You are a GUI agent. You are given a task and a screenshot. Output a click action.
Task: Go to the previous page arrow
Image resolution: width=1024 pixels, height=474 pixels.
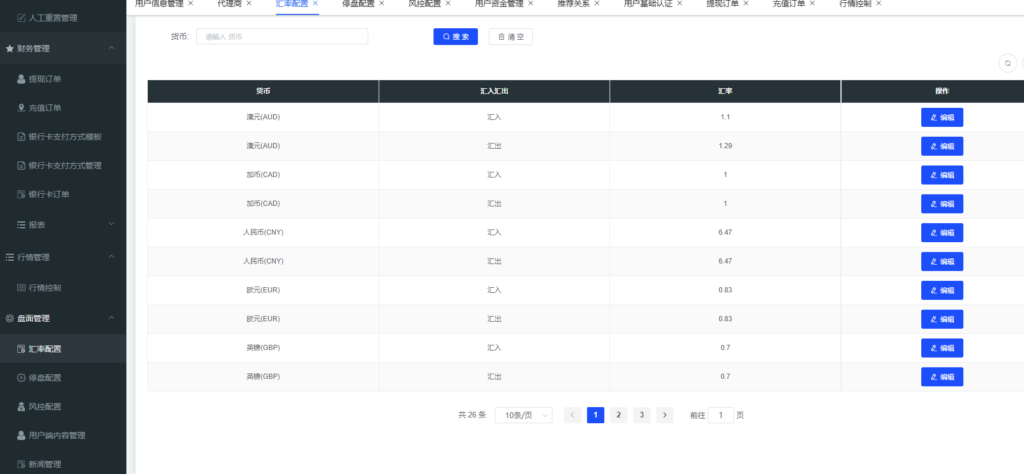(573, 415)
